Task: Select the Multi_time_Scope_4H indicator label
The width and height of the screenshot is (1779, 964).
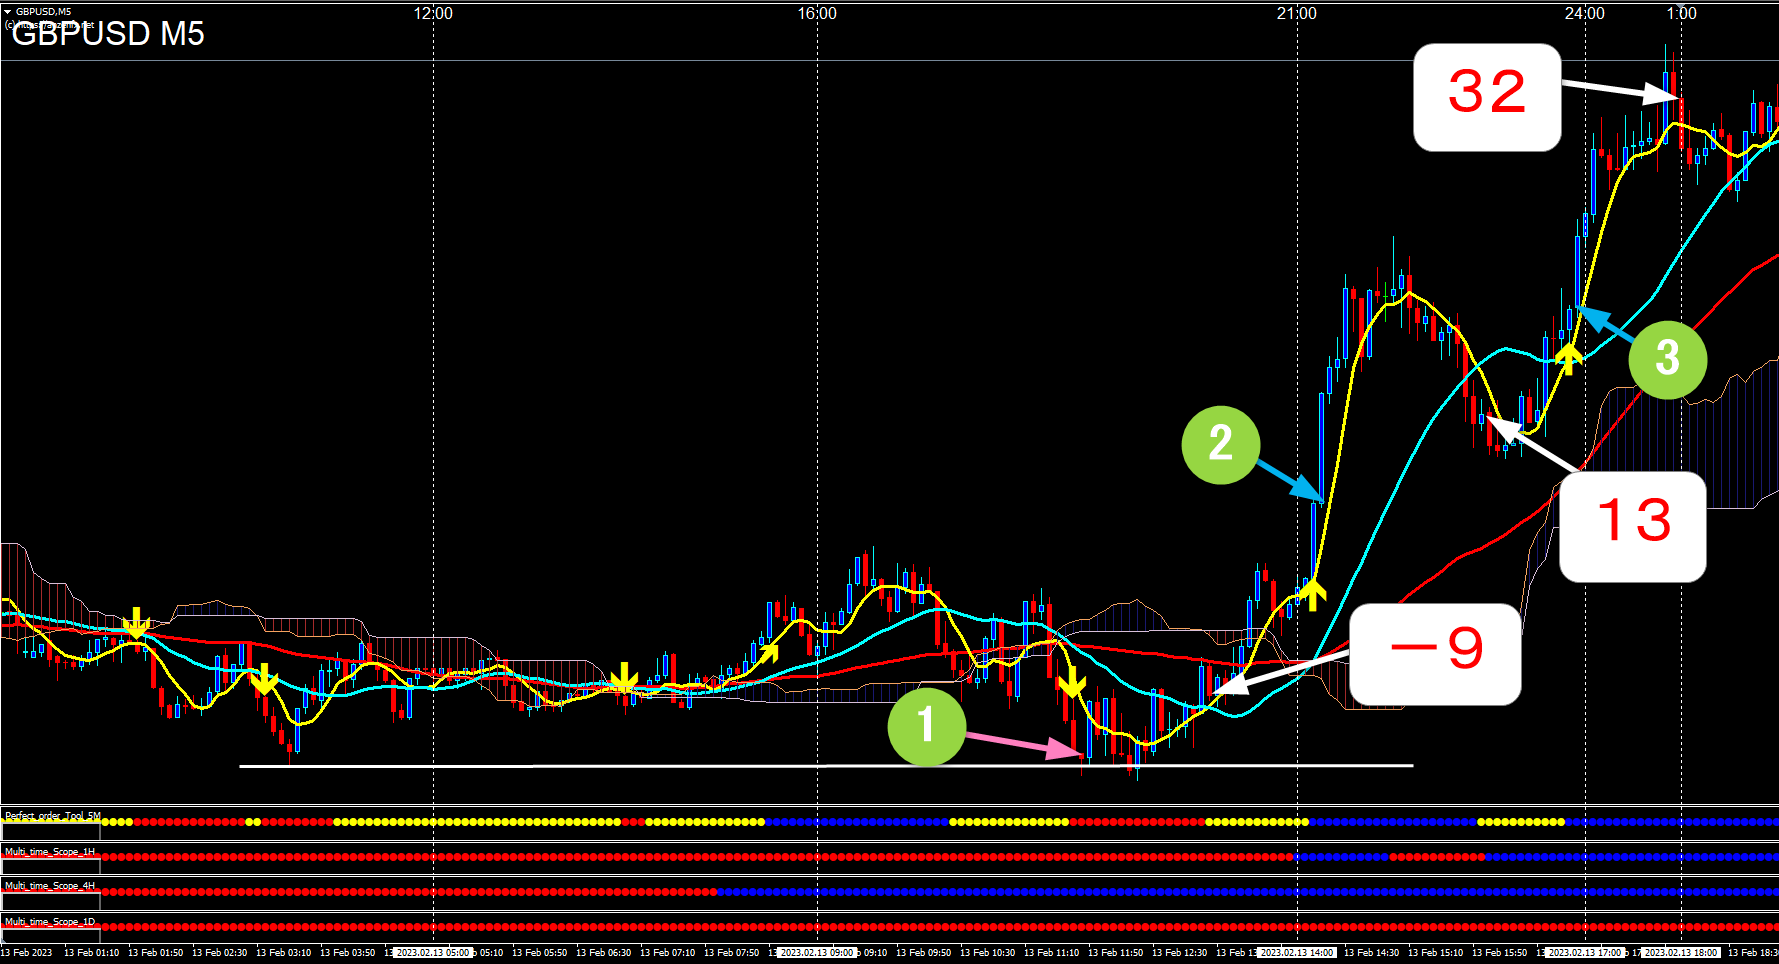Action: pyautogui.click(x=50, y=886)
